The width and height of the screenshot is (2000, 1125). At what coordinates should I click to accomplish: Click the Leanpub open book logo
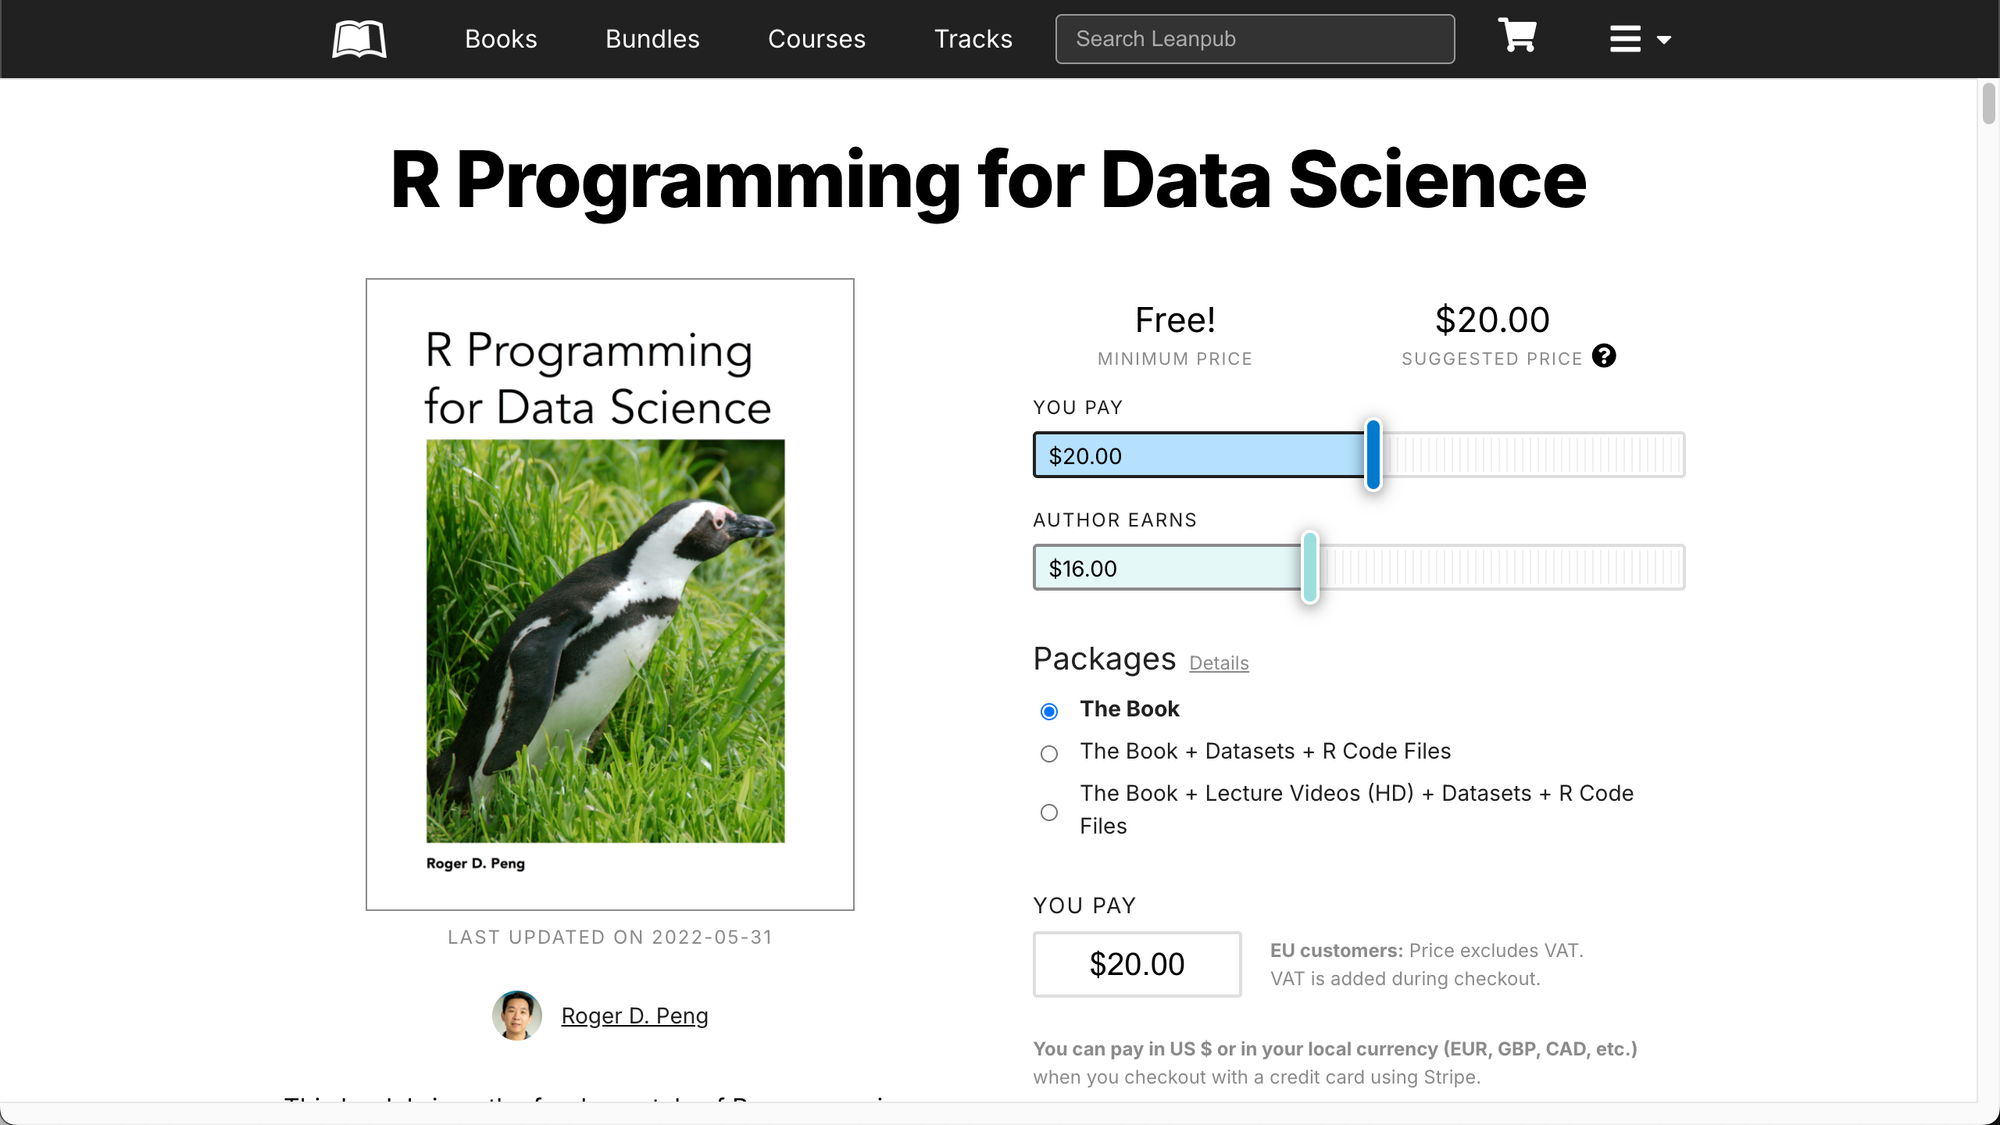pyautogui.click(x=359, y=40)
